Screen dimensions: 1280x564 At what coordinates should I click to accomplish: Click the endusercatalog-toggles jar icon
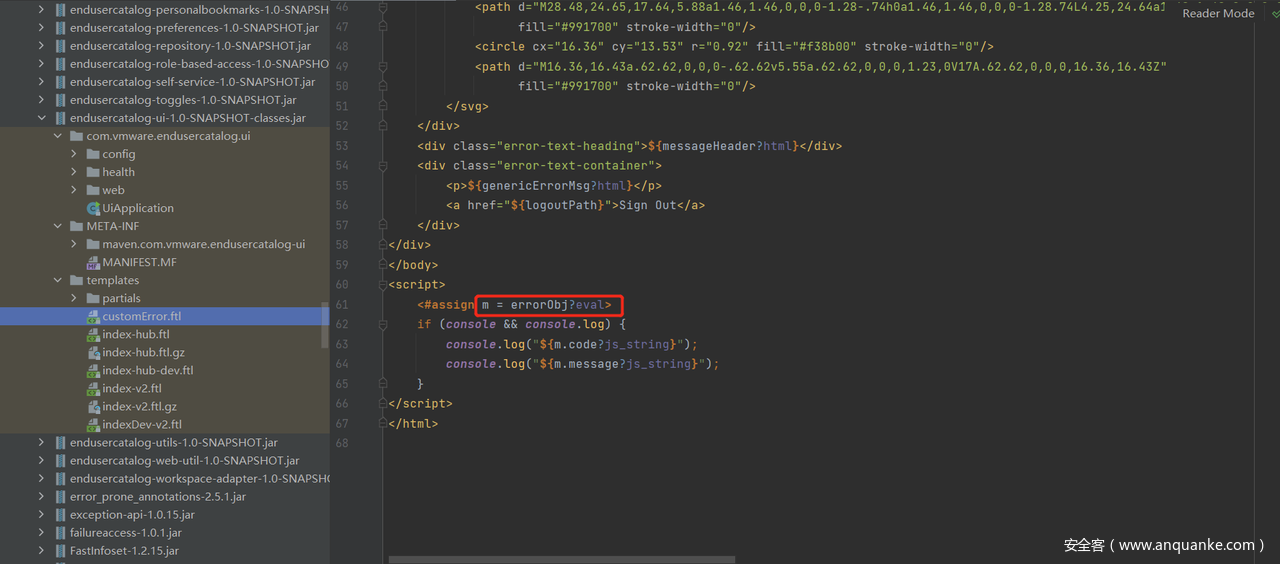[61, 100]
